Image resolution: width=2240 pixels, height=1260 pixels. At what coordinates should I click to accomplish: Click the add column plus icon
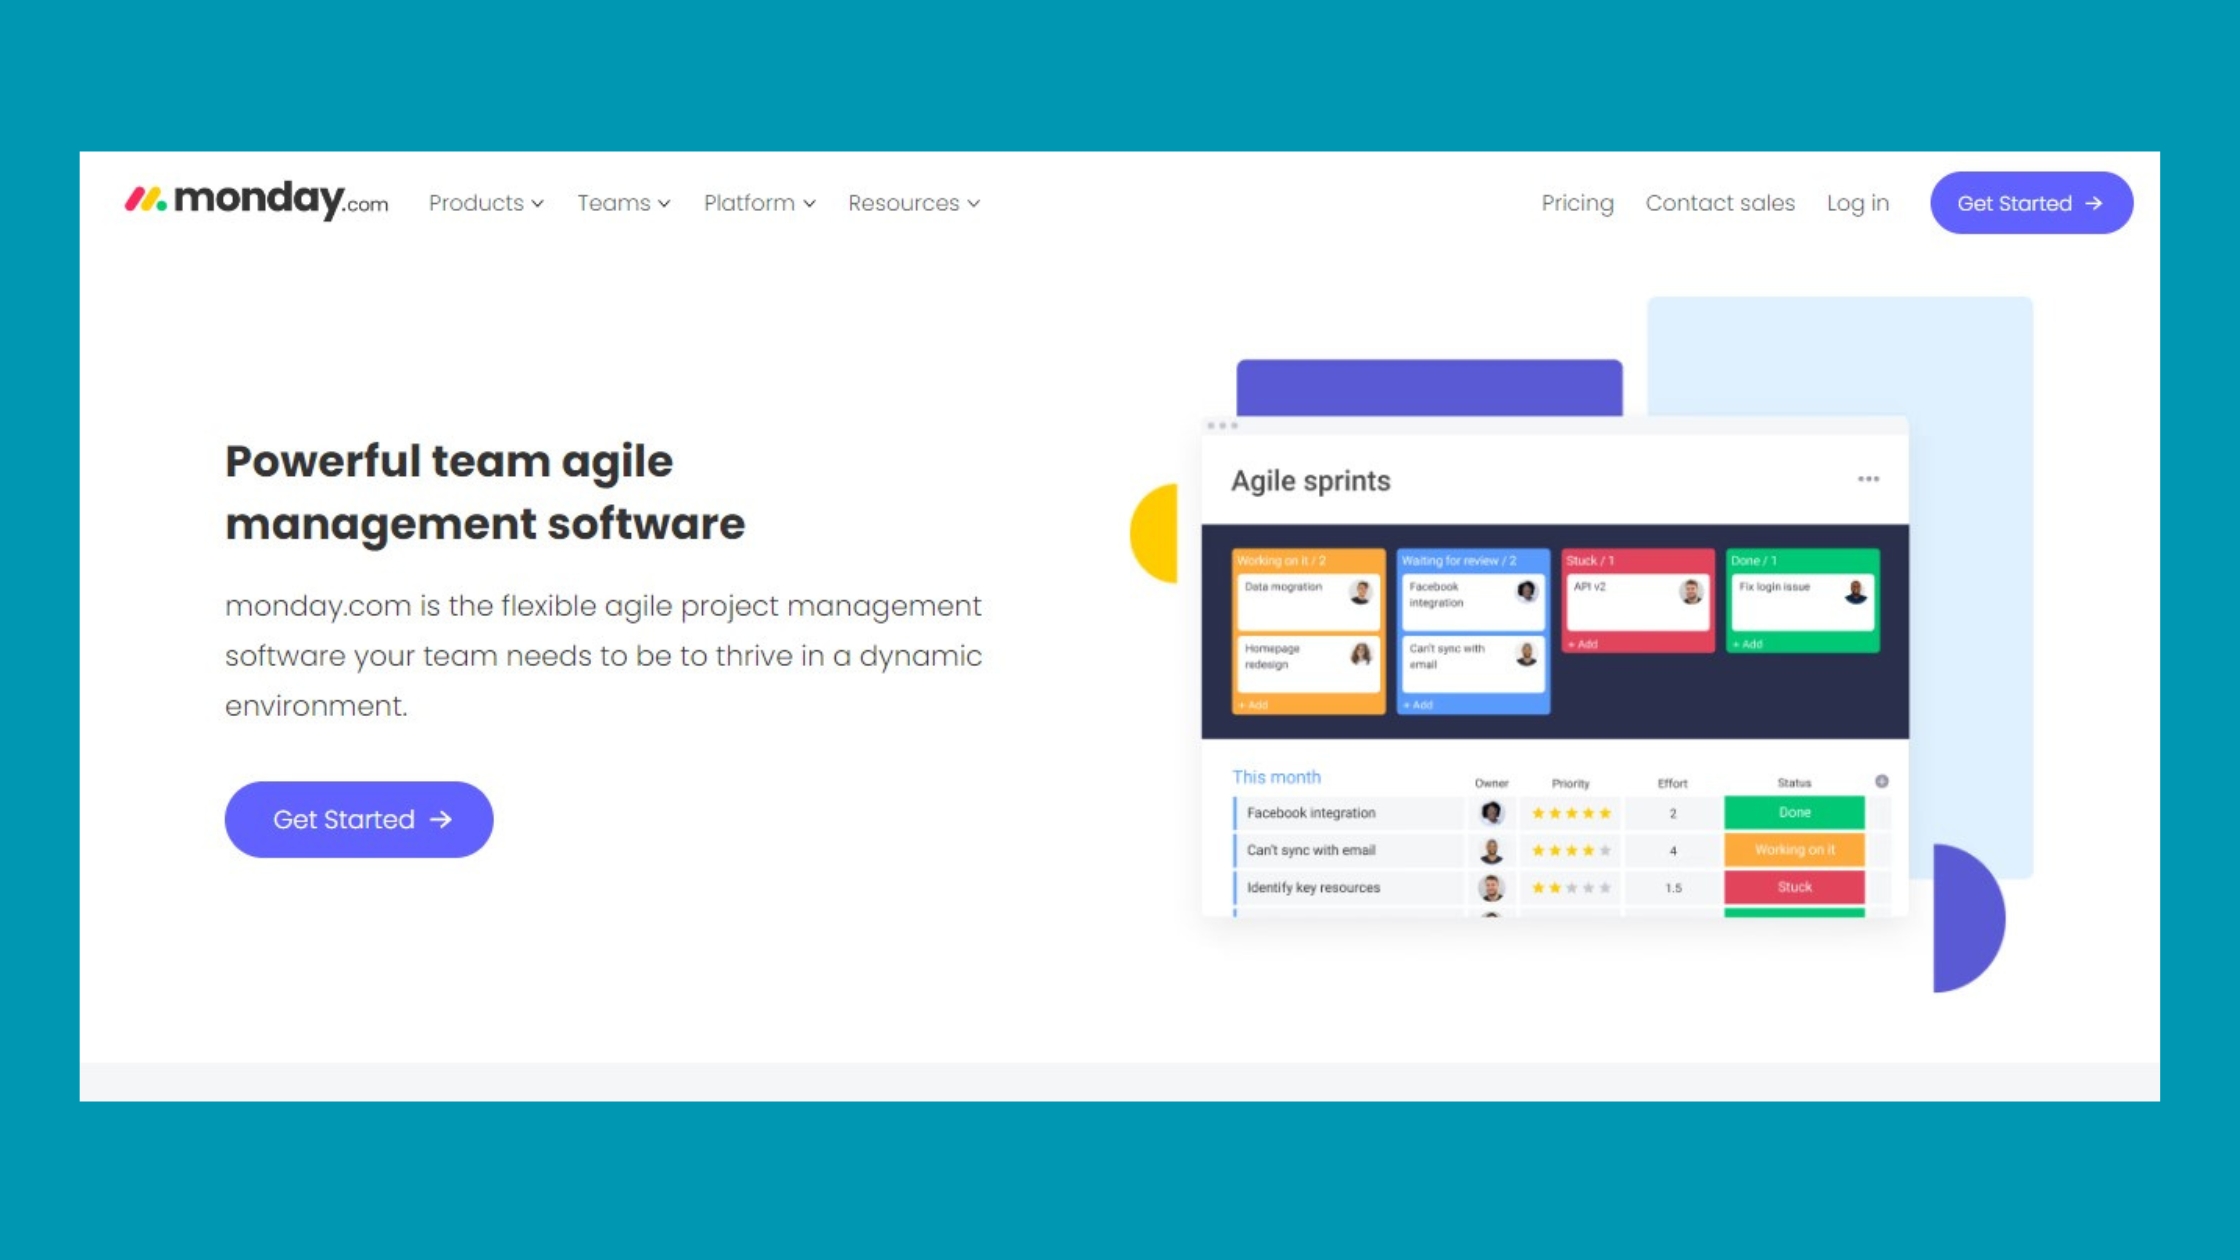(1881, 781)
